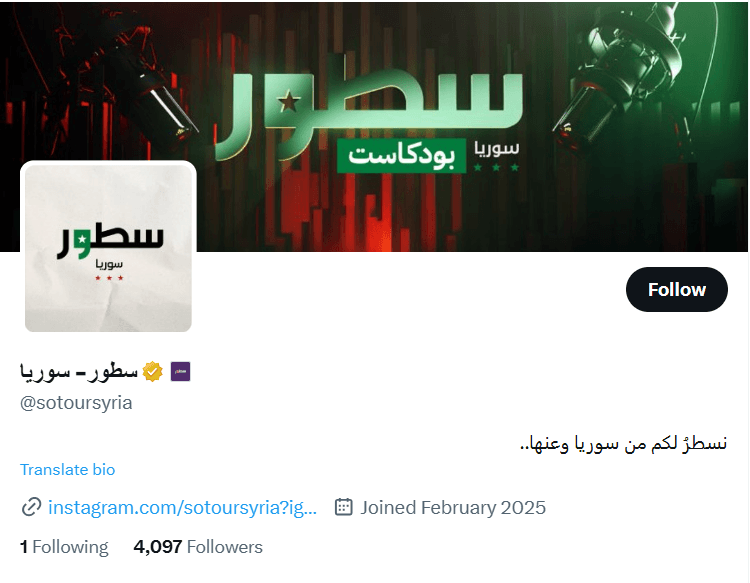Click the large سطور logo in banner
The height and width of the screenshot is (583, 750).
point(368,115)
